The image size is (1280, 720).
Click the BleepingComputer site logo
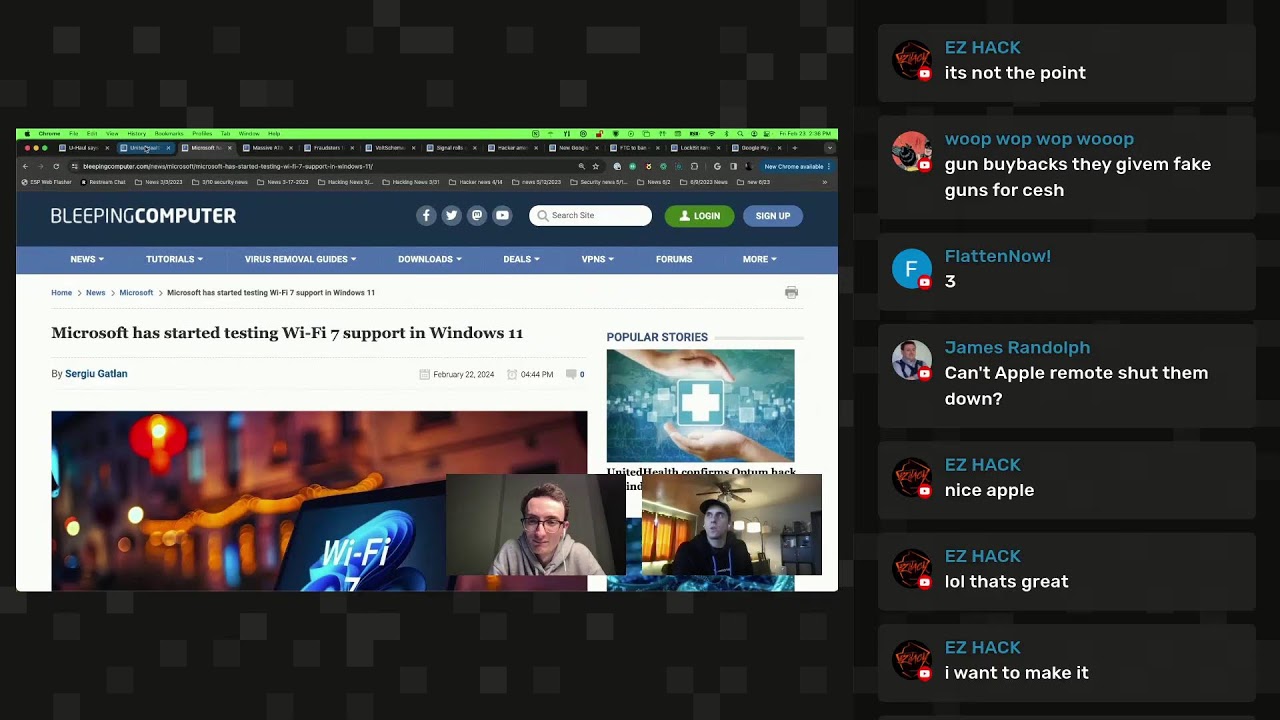tap(143, 216)
